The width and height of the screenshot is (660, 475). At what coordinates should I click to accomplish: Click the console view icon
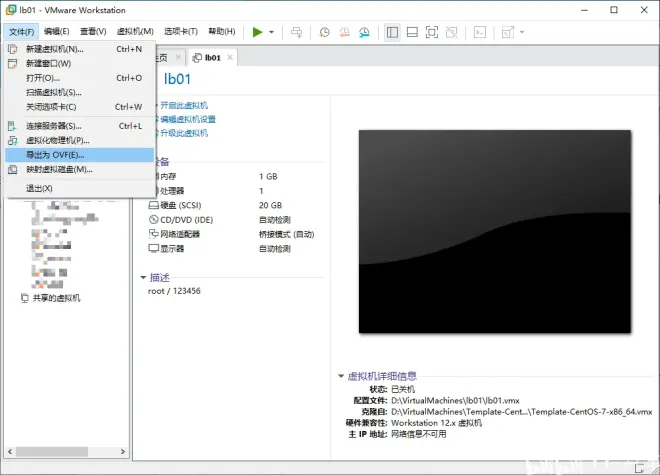480,32
